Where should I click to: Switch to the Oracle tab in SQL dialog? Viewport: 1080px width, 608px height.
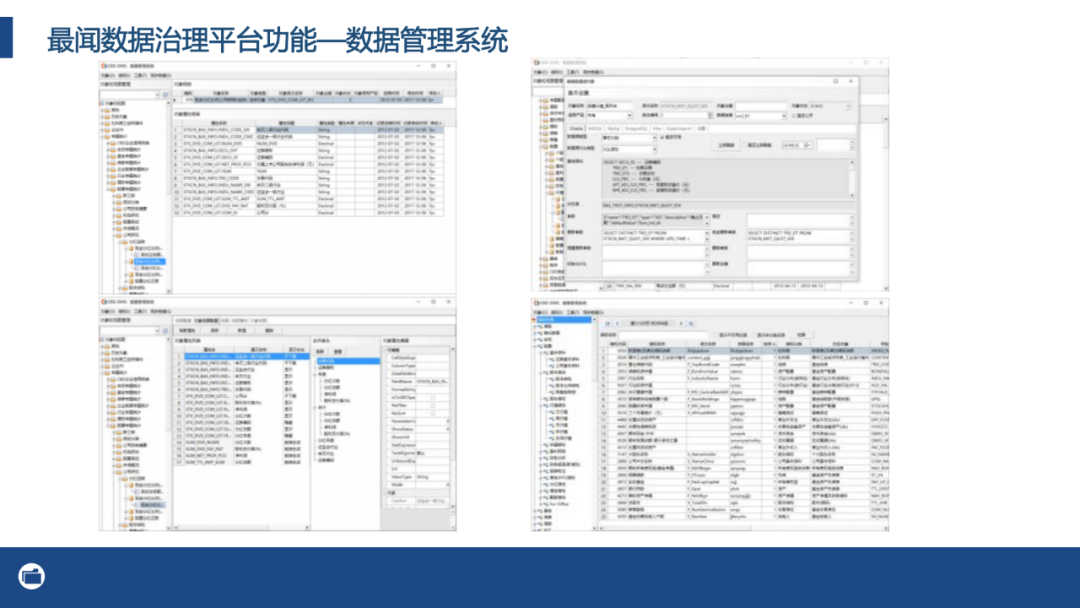point(577,129)
